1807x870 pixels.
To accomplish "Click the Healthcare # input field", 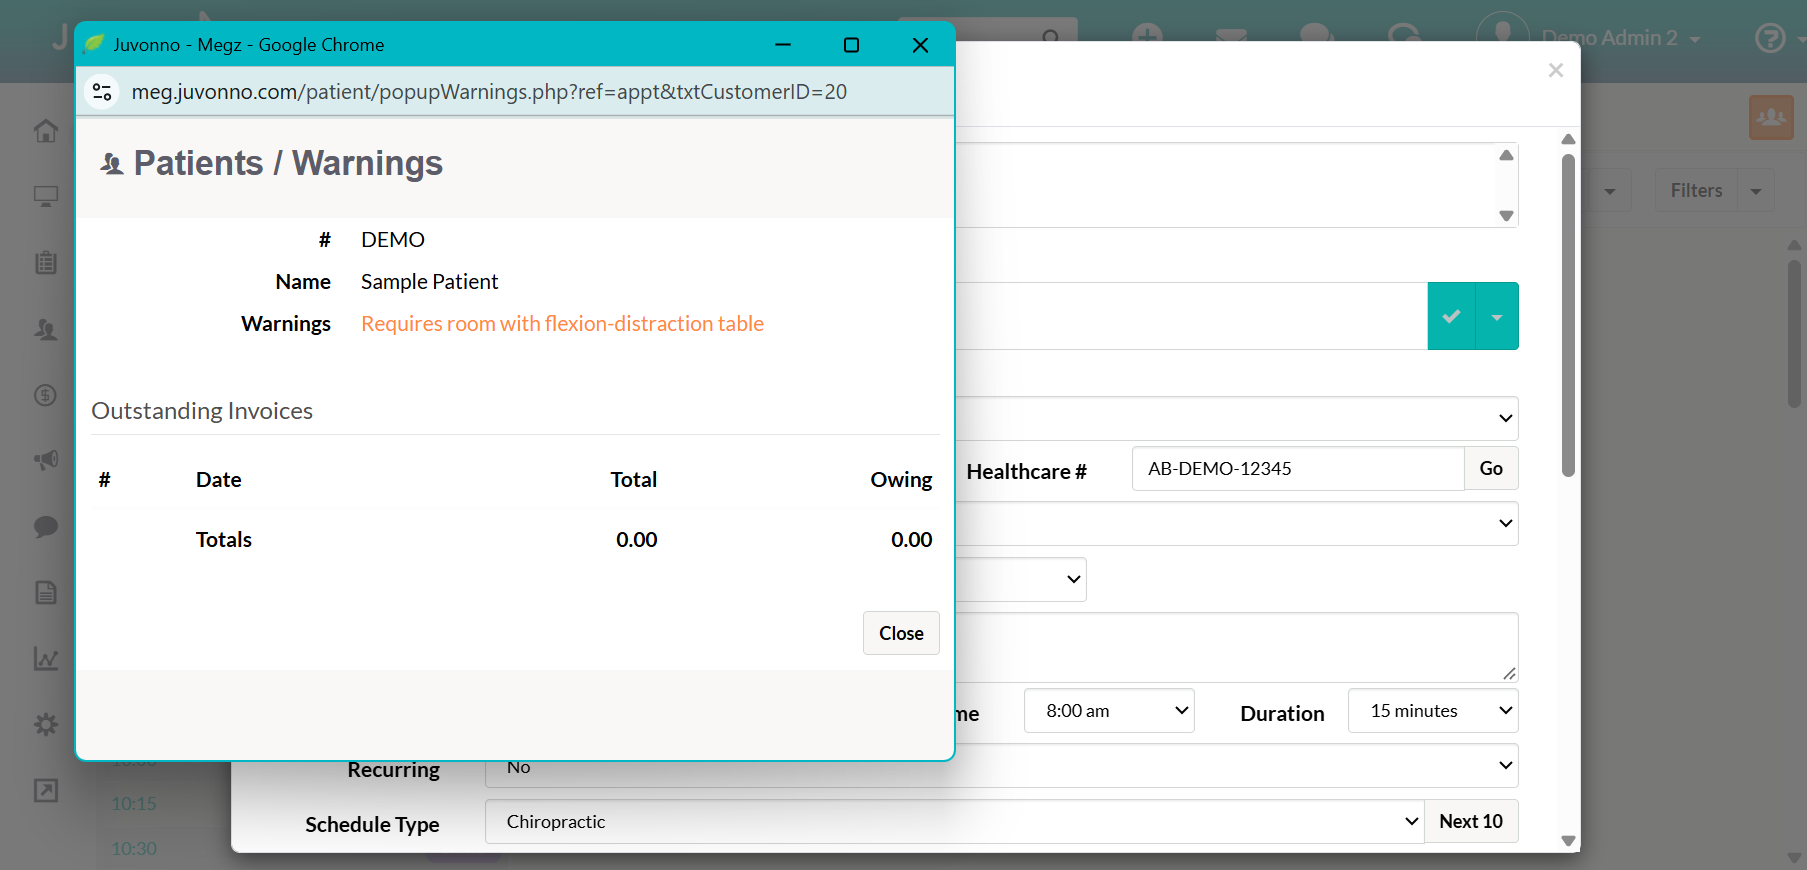I will point(1298,468).
